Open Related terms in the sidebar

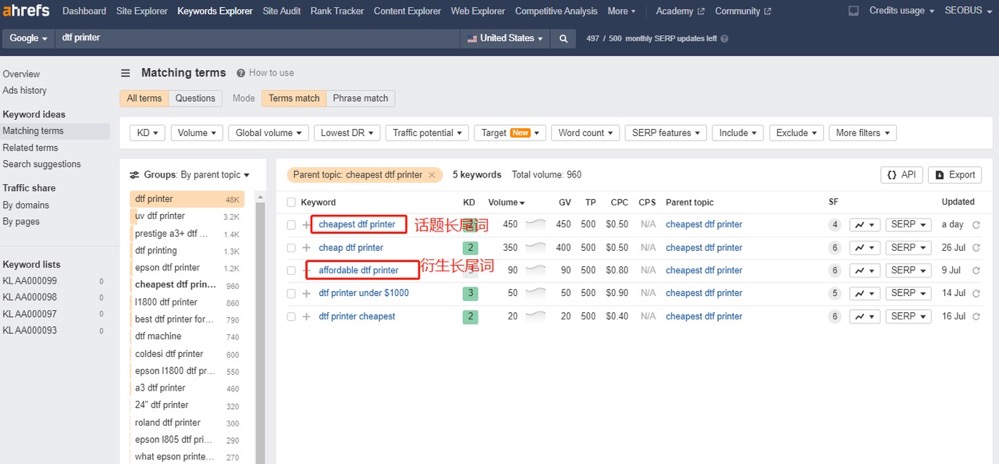tap(30, 147)
